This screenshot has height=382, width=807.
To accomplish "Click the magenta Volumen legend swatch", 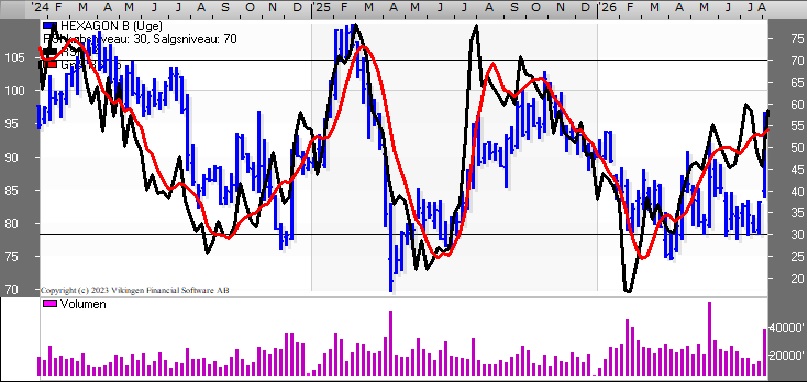I will click(50, 304).
